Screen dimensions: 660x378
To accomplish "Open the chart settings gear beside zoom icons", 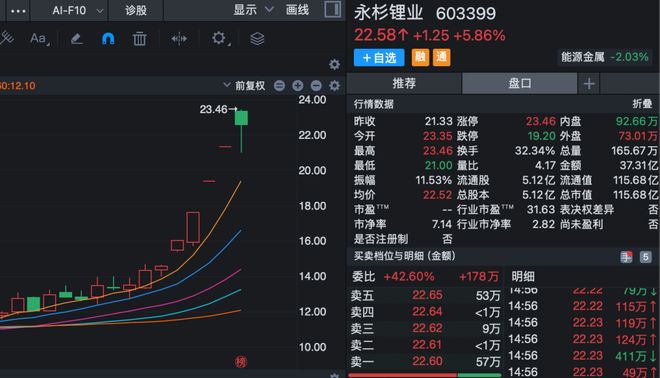I will tap(334, 85).
